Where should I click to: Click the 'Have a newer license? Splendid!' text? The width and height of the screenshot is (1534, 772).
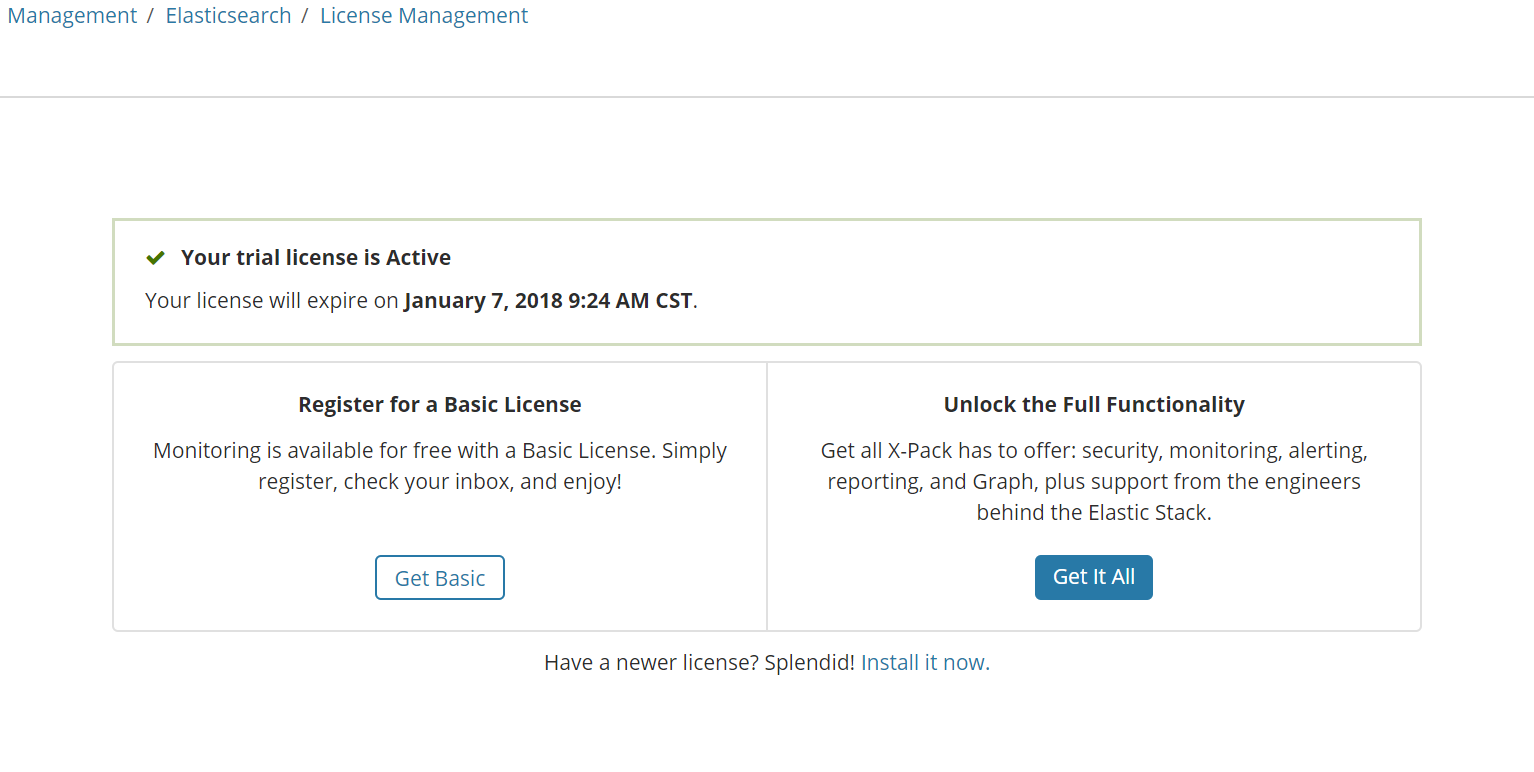(699, 662)
